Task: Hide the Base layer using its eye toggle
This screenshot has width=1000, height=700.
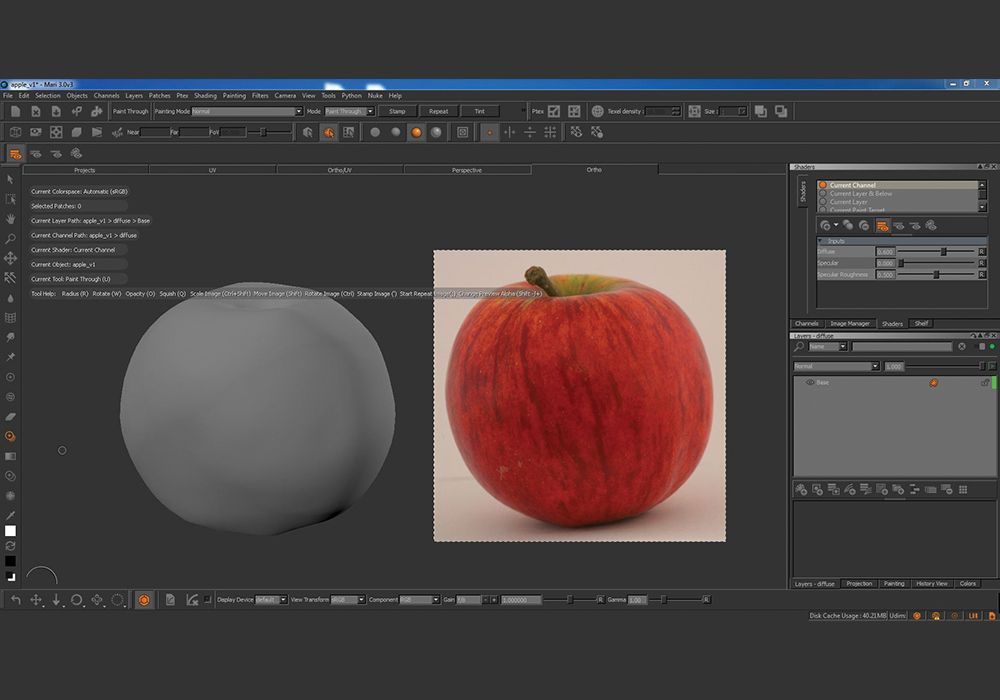Action: click(x=809, y=382)
